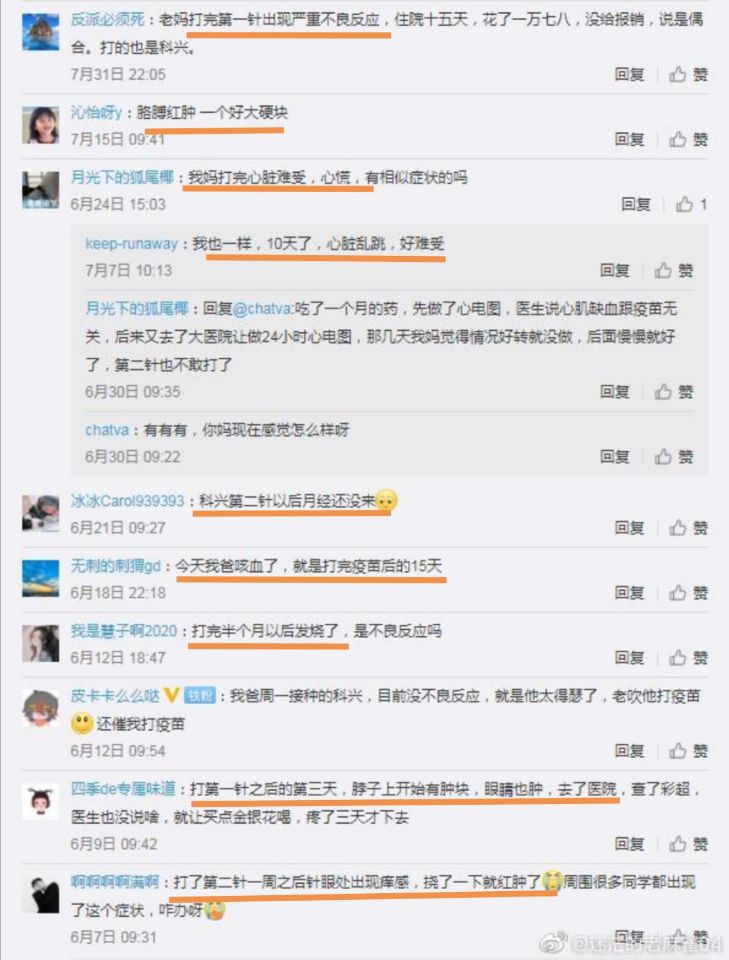Reply to chatva's comment dated 6月30日 09:22
This screenshot has width=729, height=960.
pos(615,457)
